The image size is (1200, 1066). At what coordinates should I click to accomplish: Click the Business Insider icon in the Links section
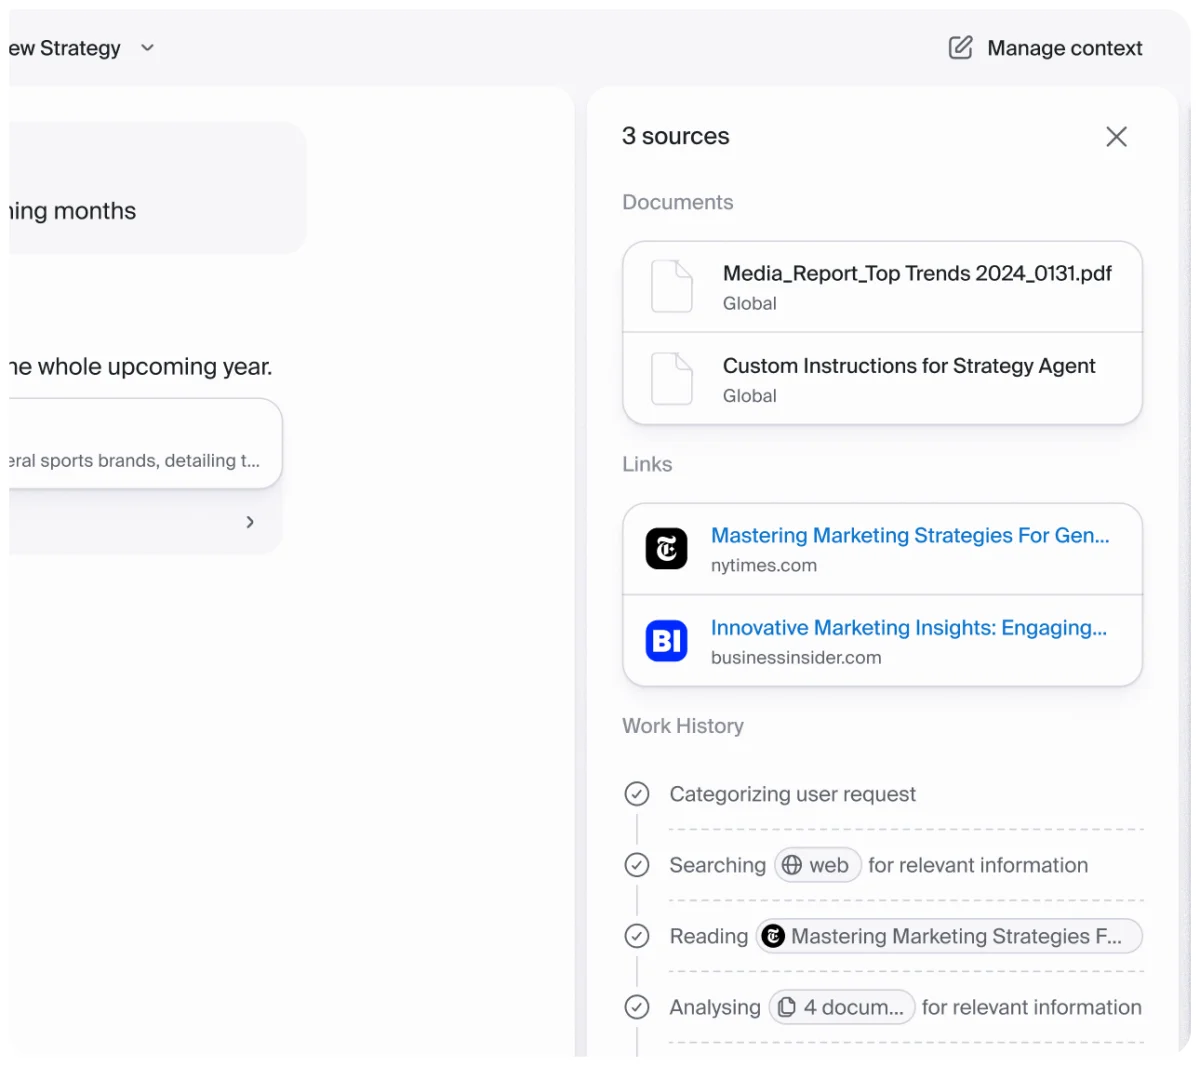click(x=666, y=640)
